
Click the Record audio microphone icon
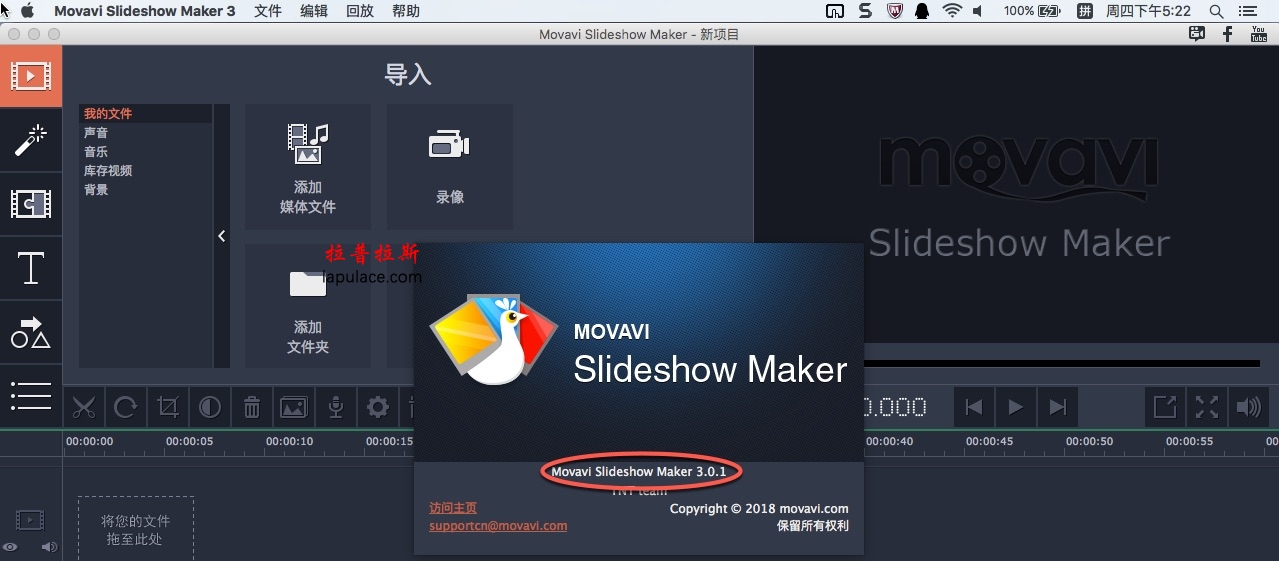336,407
